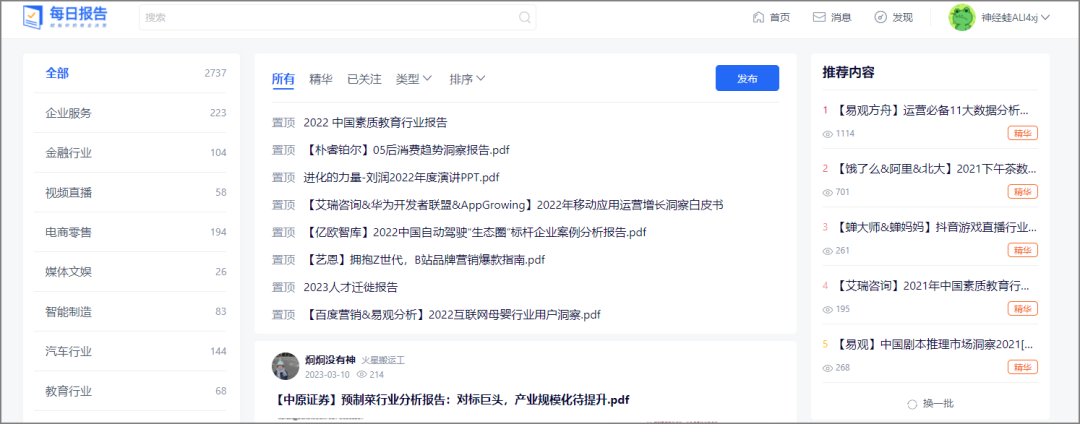Image resolution: width=1080 pixels, height=424 pixels.
Task: Open the 【中原证券】预制菜行业分析报告 post
Action: pyautogui.click(x=451, y=400)
